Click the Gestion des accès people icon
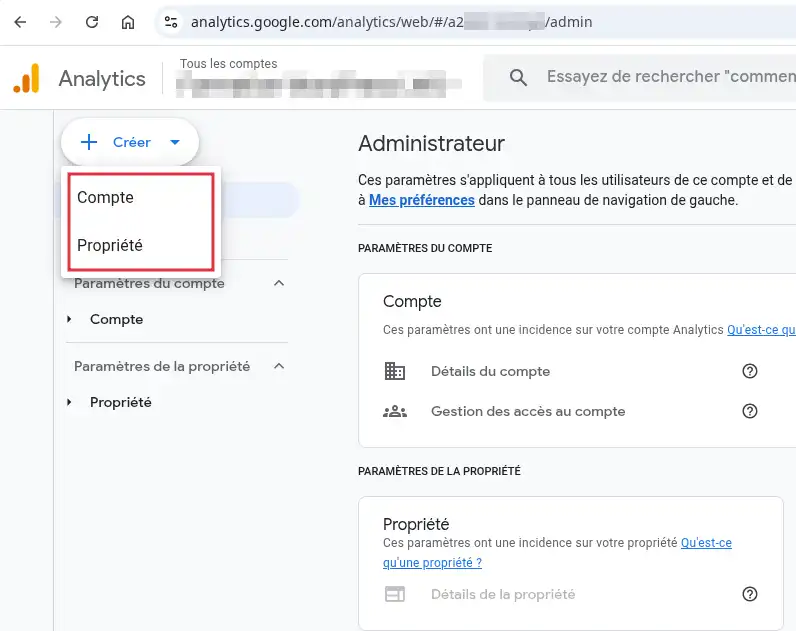796x631 pixels. tap(394, 412)
